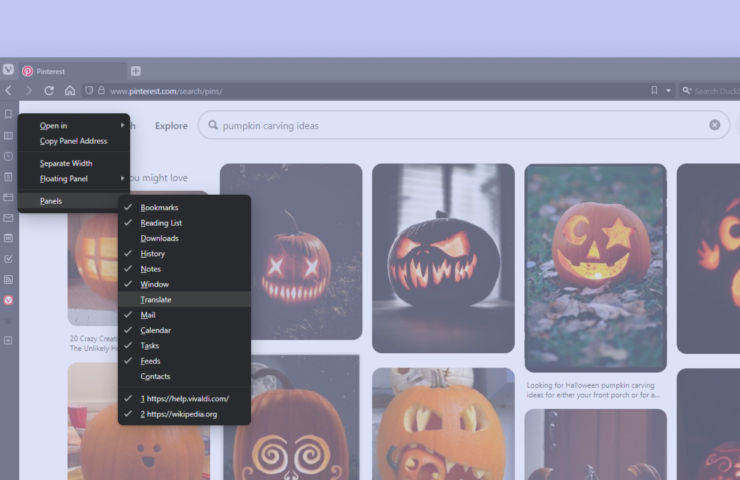Open the Vivaldi main menu icon
The height and width of the screenshot is (480, 740).
pos(8,70)
